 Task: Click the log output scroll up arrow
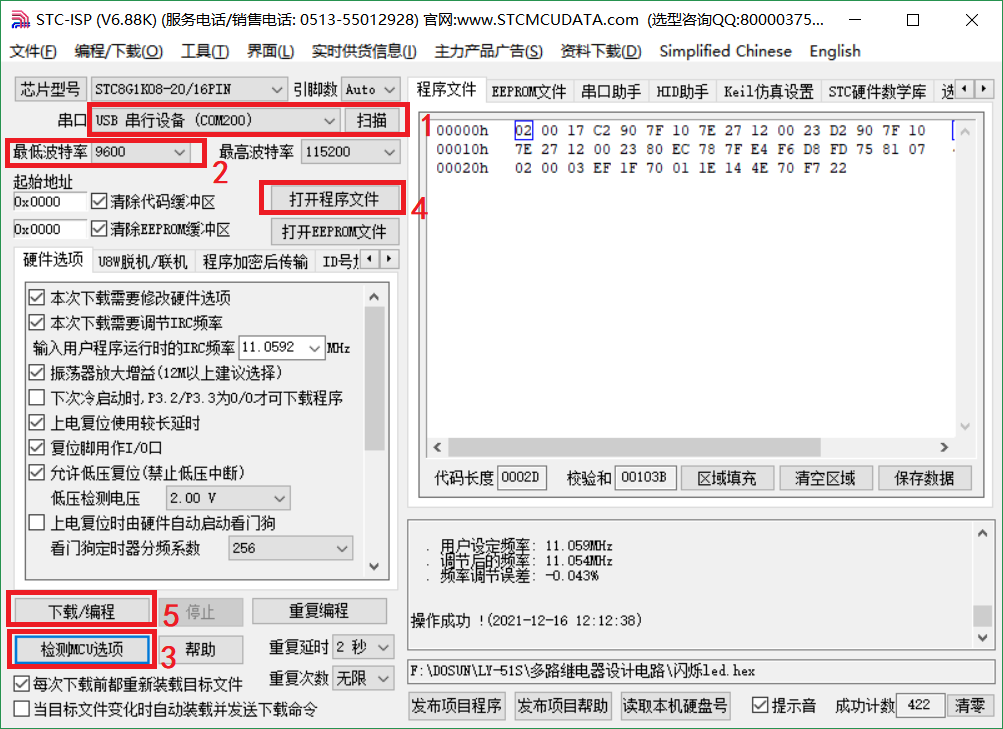point(983,533)
